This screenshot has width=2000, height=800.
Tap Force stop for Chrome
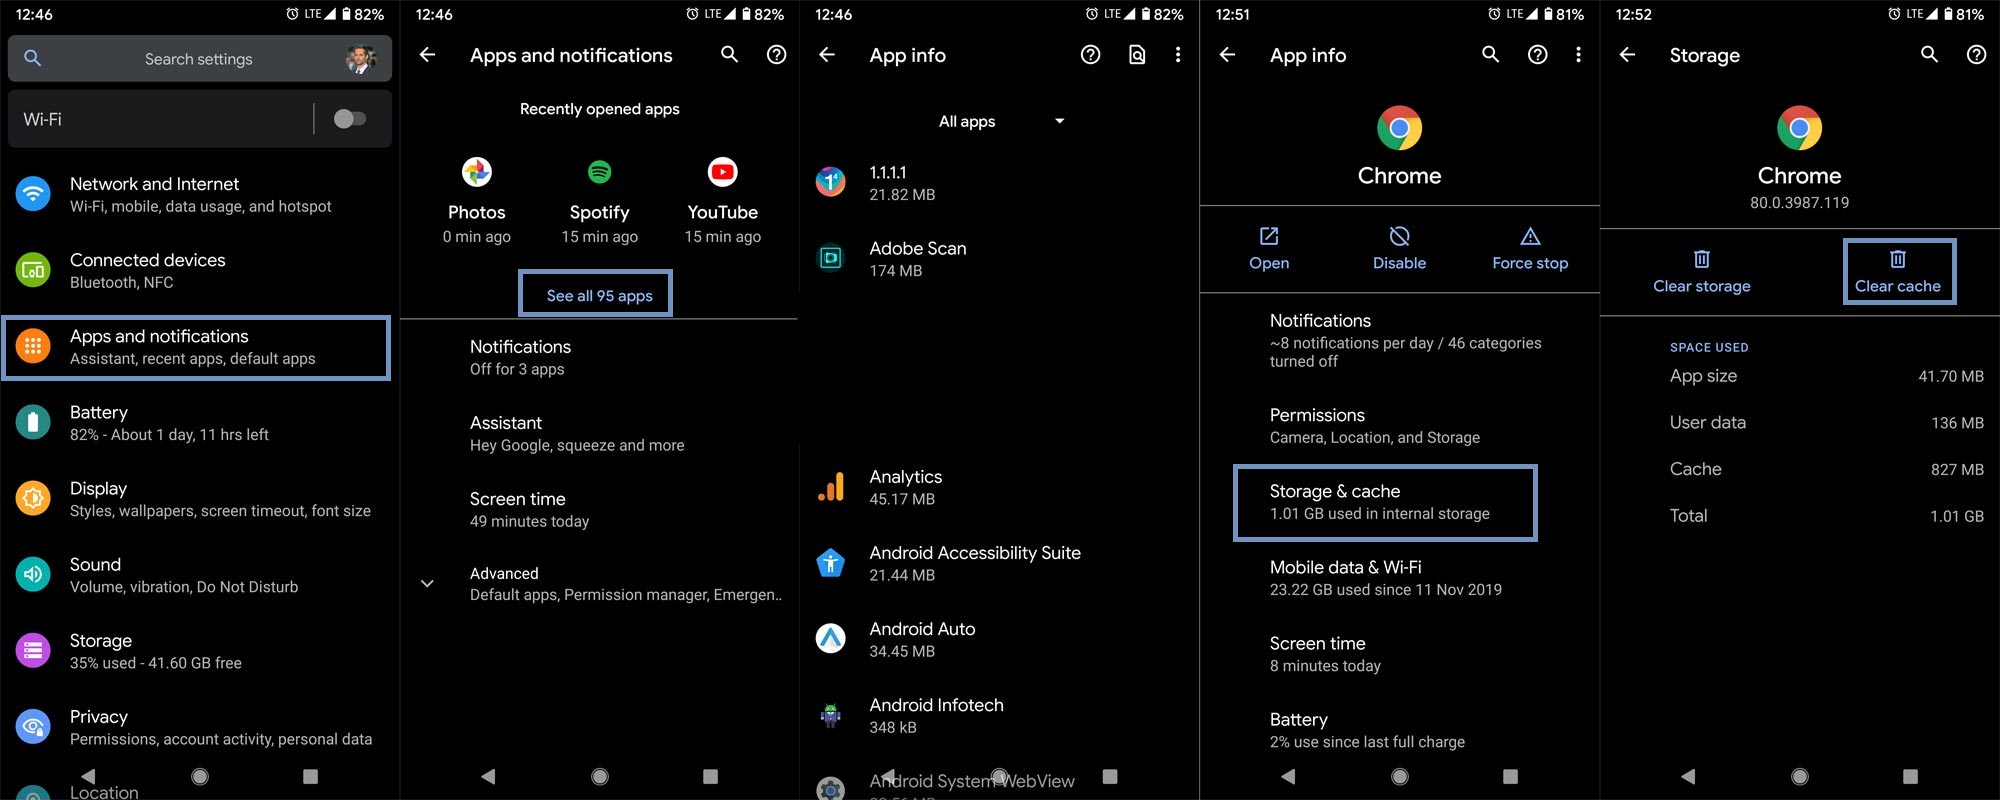tap(1530, 249)
